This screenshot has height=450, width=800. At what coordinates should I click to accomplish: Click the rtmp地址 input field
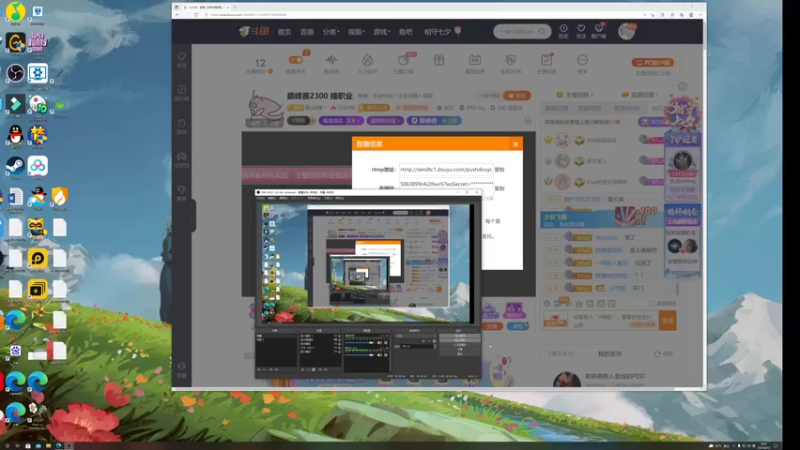tap(446, 169)
